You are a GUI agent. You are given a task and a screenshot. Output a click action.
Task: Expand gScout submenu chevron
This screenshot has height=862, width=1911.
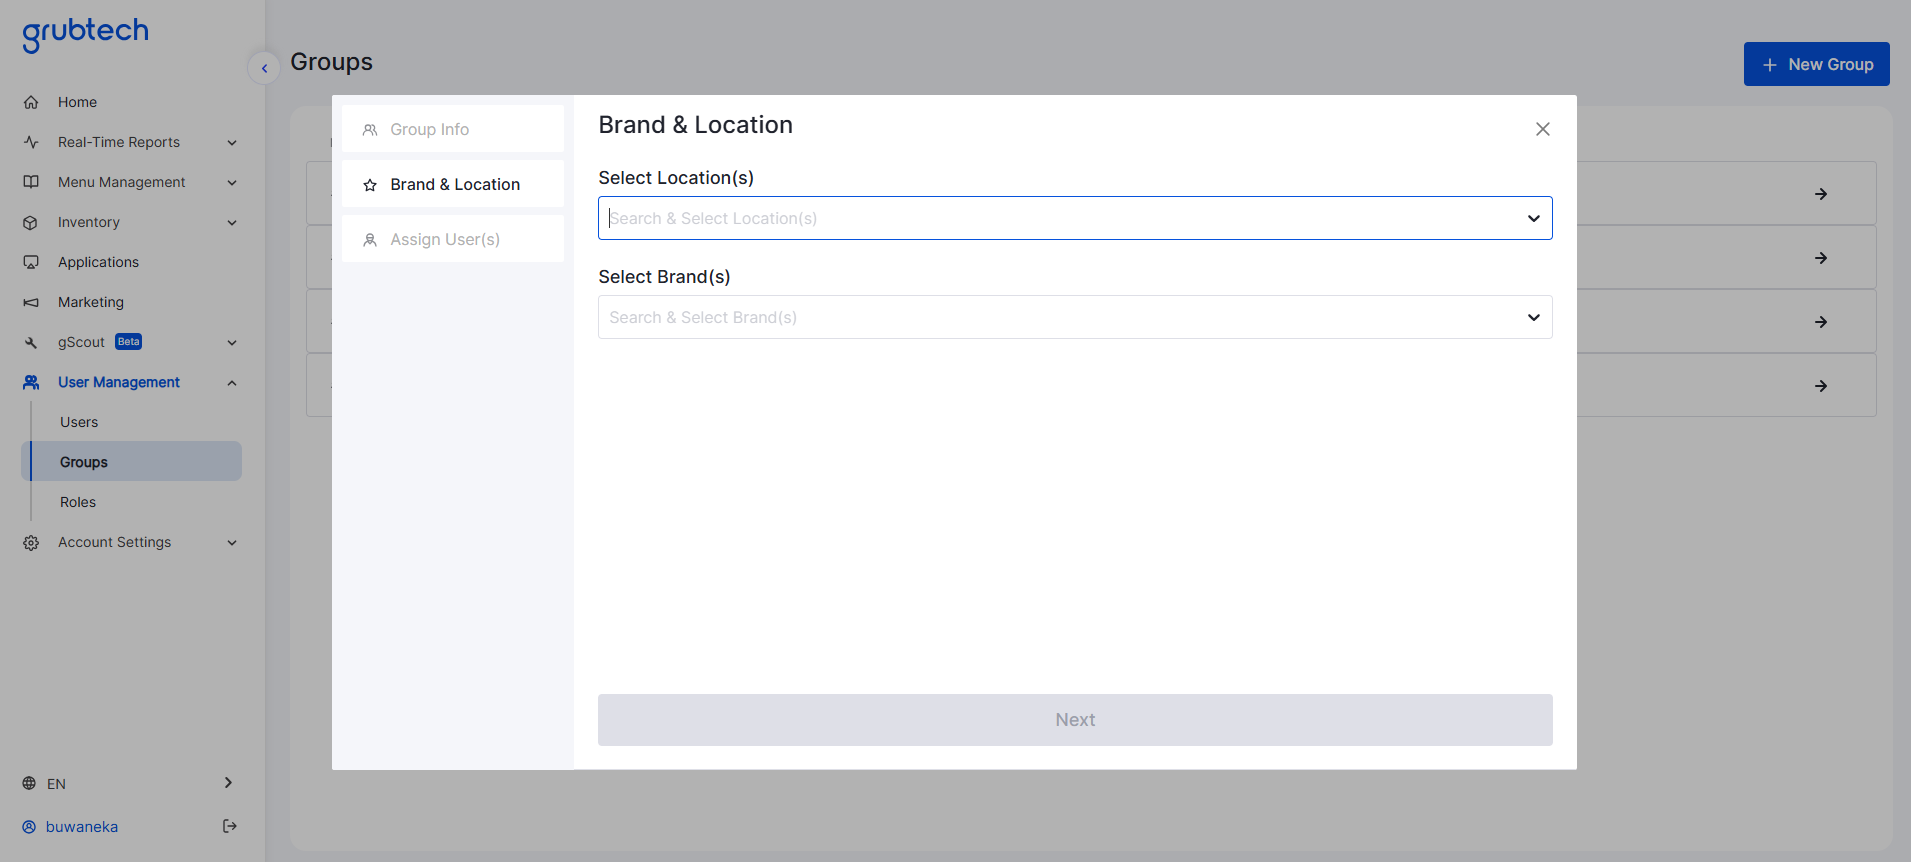coord(232,343)
